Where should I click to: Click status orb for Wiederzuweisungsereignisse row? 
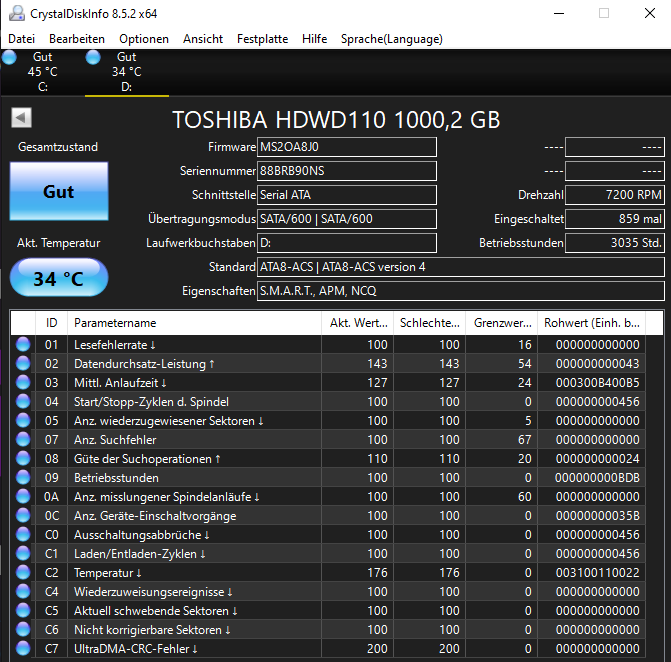coord(23,591)
